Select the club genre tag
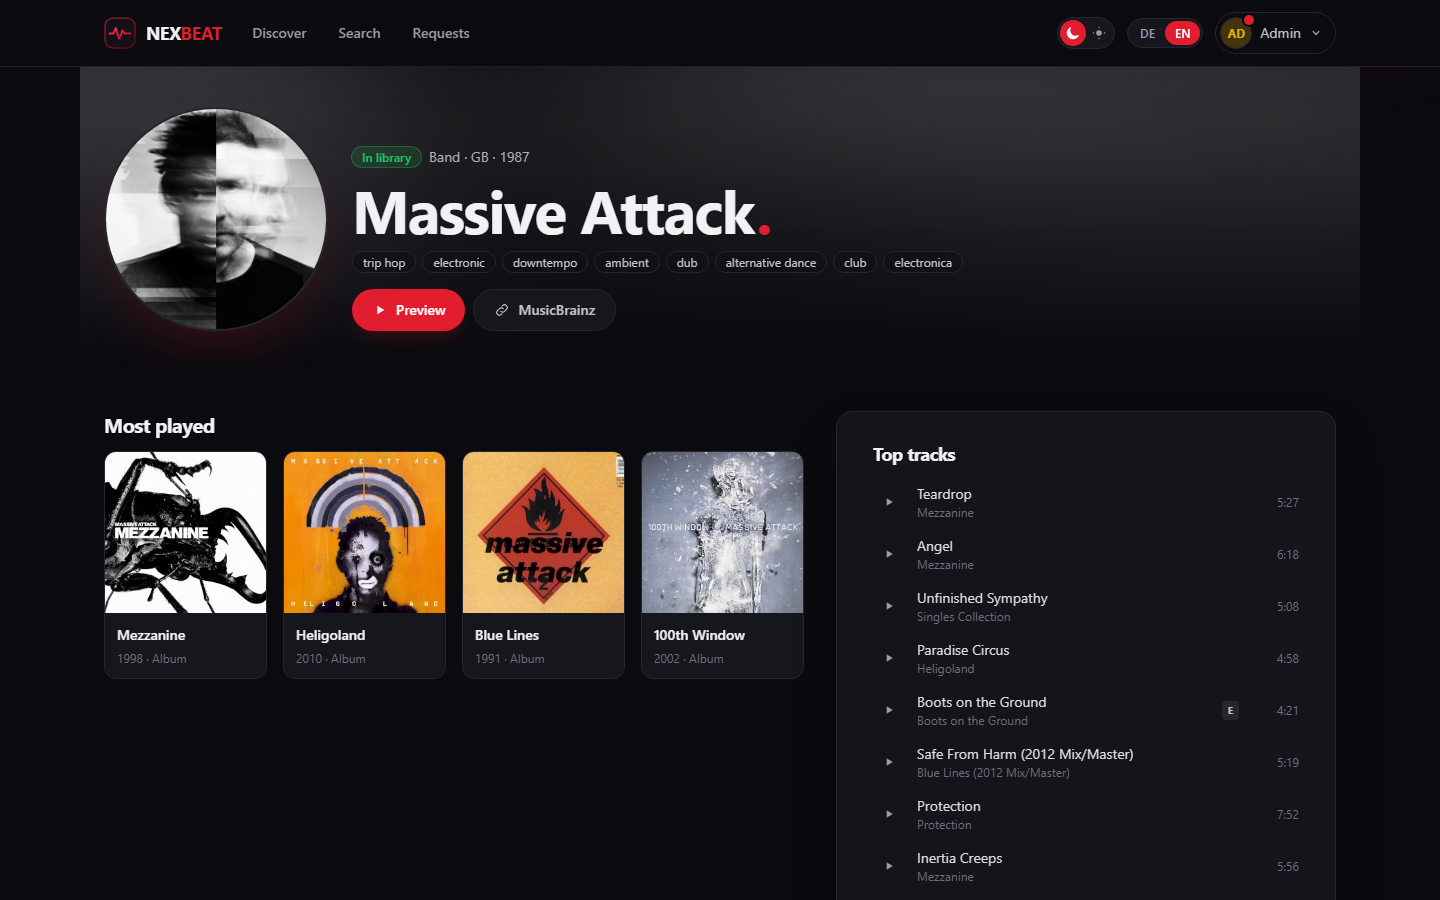1440x900 pixels. point(855,262)
